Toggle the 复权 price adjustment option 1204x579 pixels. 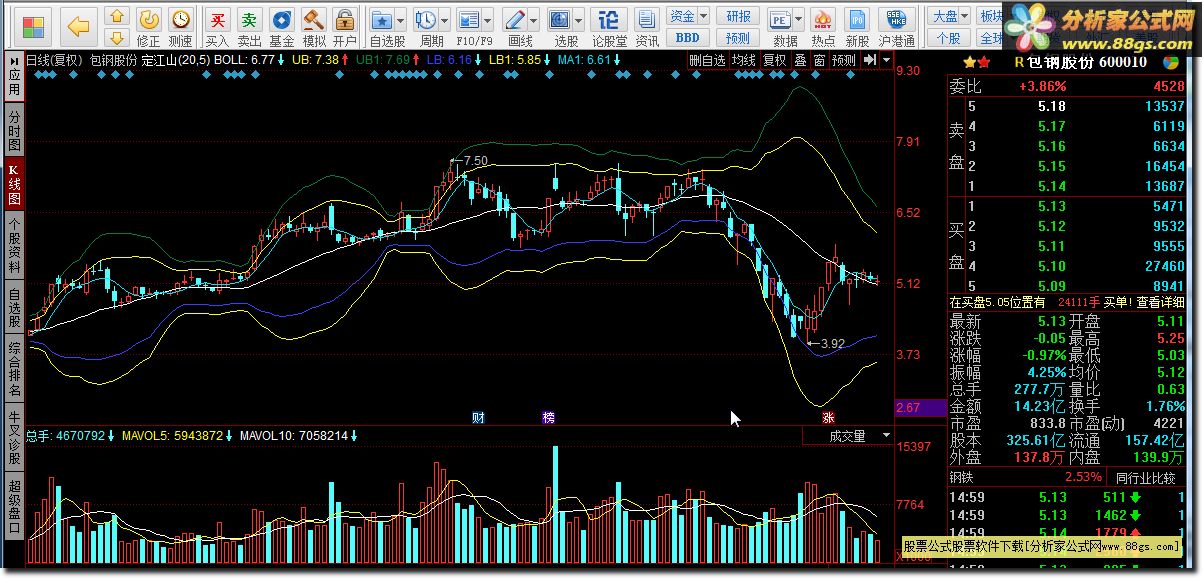coord(775,60)
